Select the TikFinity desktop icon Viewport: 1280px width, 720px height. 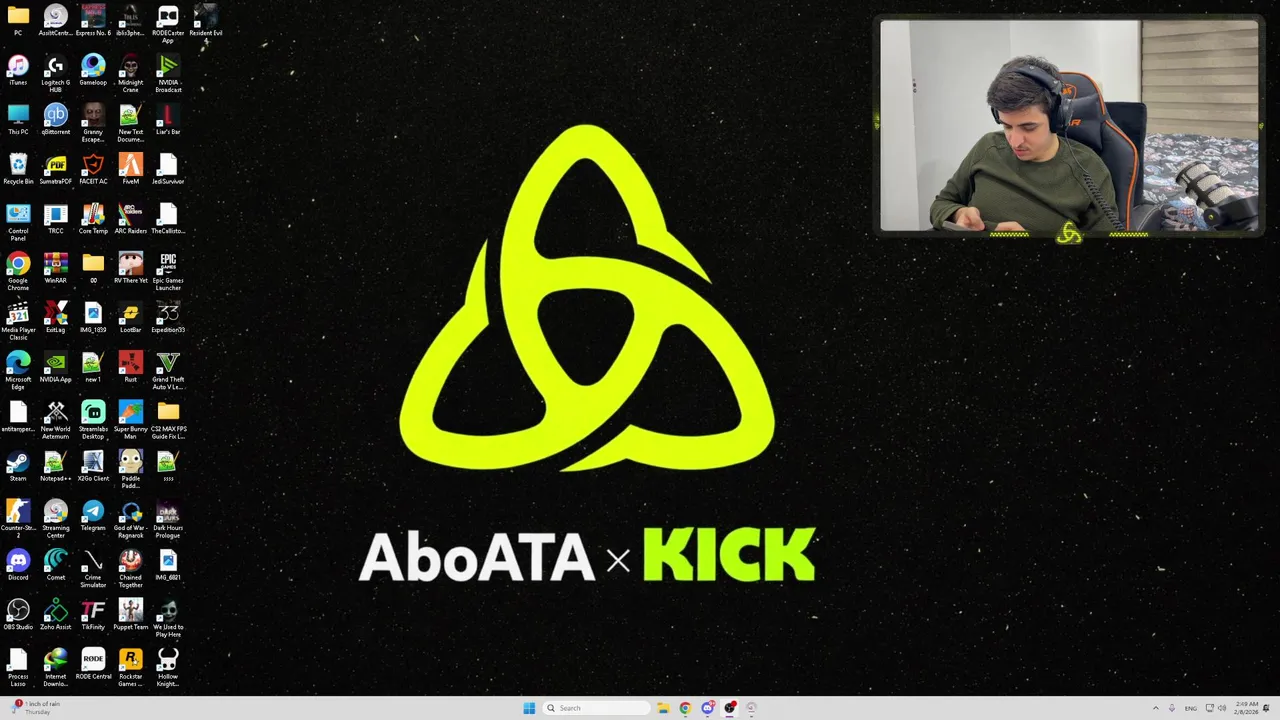pyautogui.click(x=93, y=615)
